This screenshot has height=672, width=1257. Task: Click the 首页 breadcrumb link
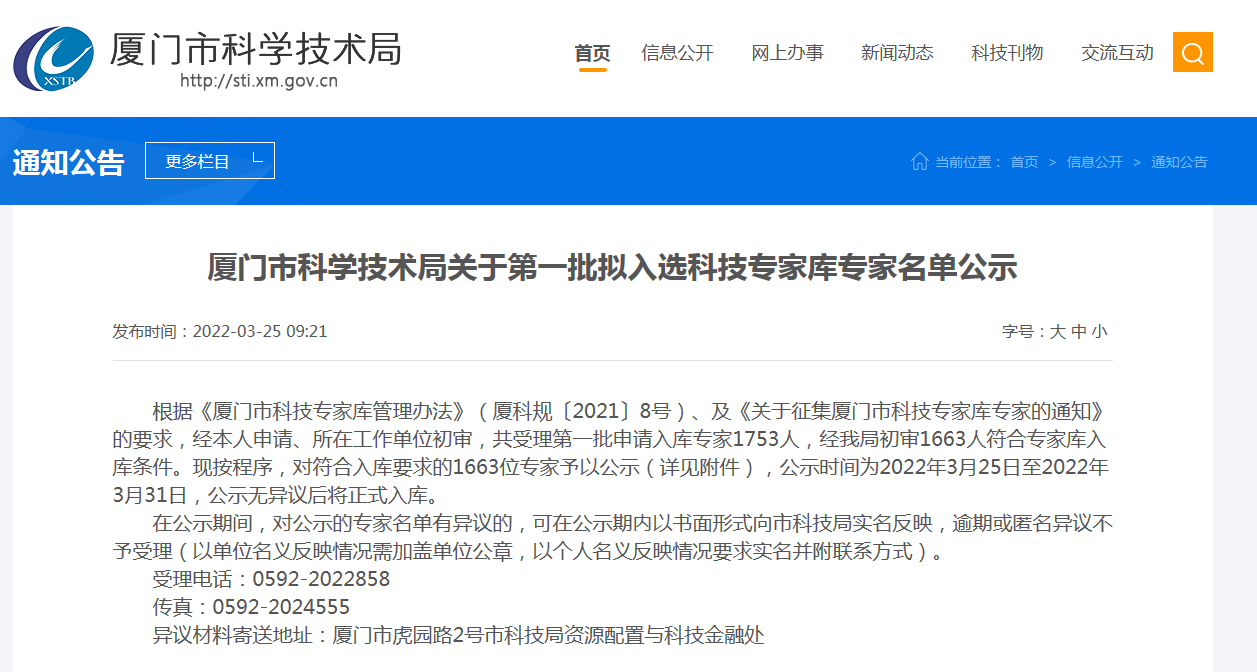pos(1024,162)
